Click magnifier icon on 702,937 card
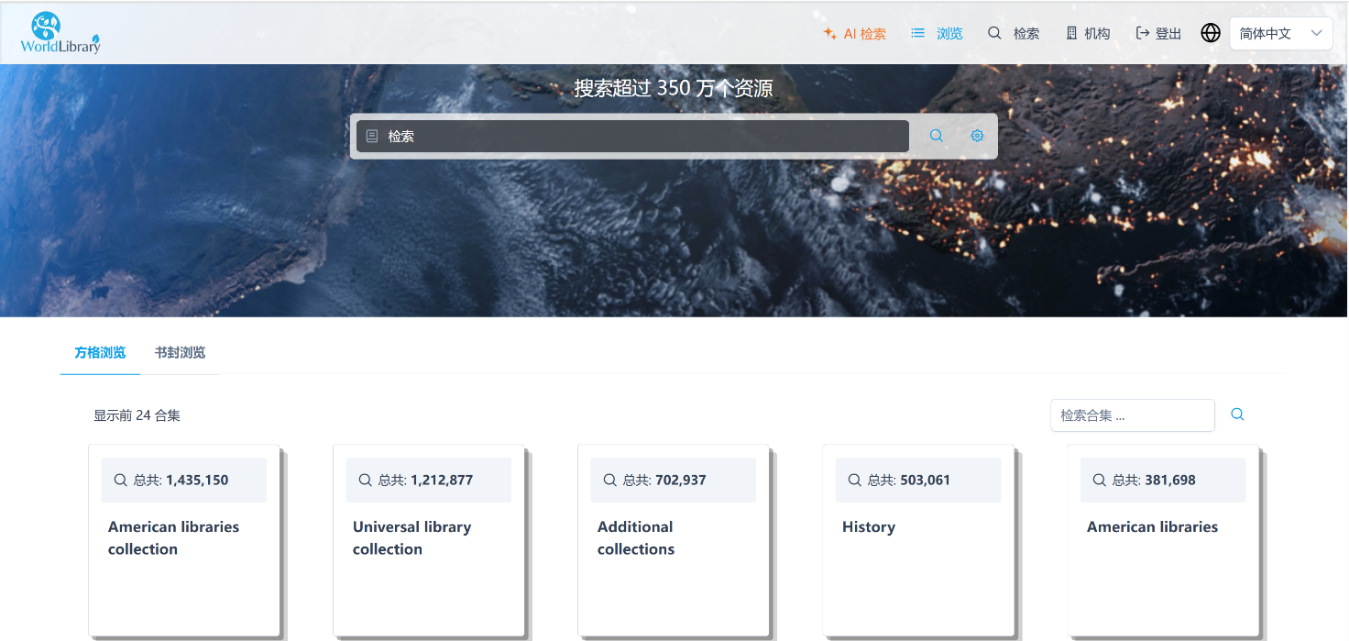 click(x=610, y=480)
